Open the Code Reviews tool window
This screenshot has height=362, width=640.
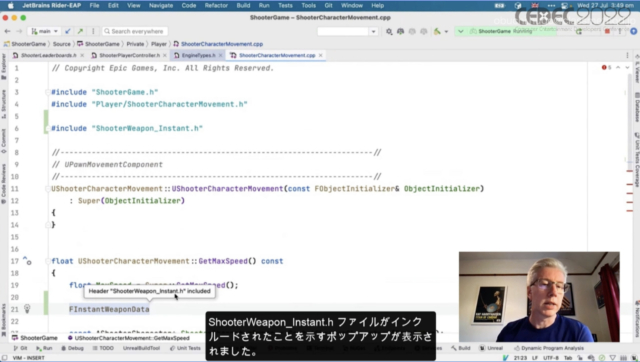click(x=4, y=183)
